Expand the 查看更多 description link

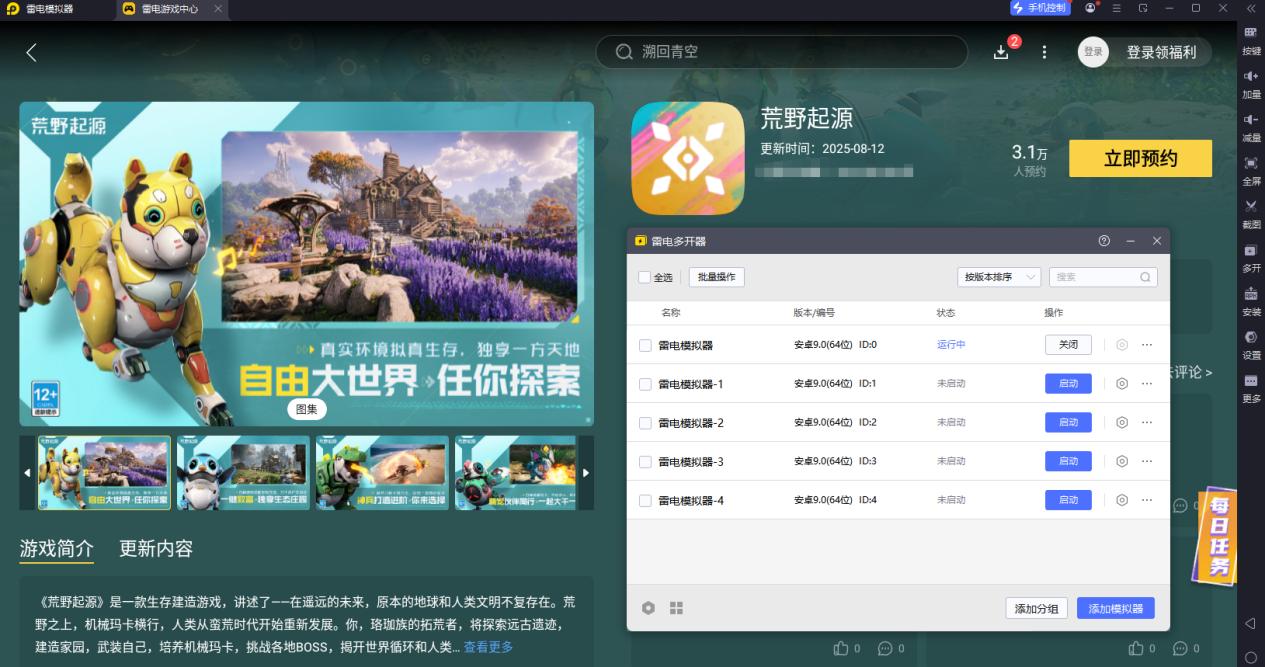[488, 647]
